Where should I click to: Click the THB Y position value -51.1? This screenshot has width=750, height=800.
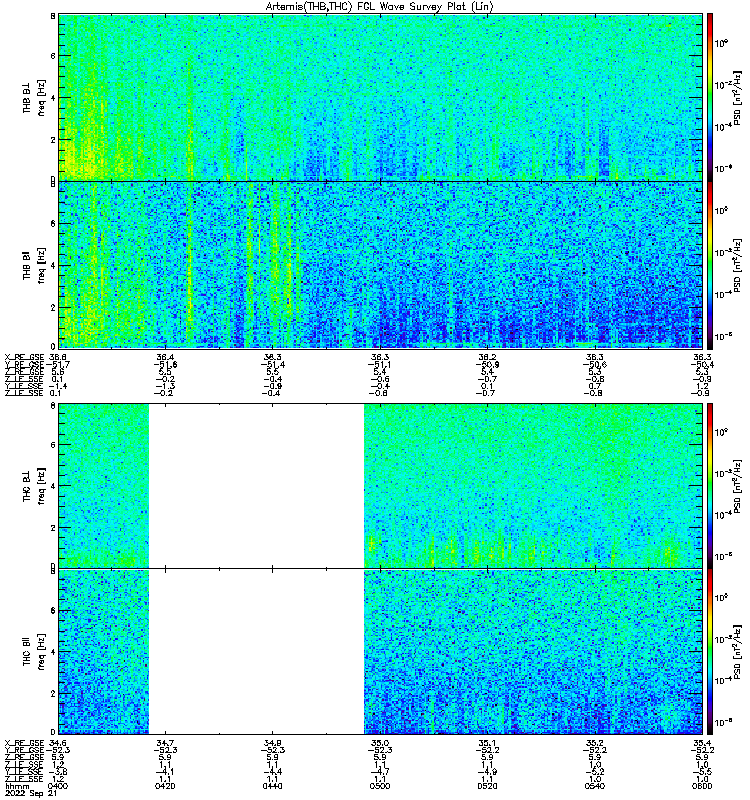380,364
